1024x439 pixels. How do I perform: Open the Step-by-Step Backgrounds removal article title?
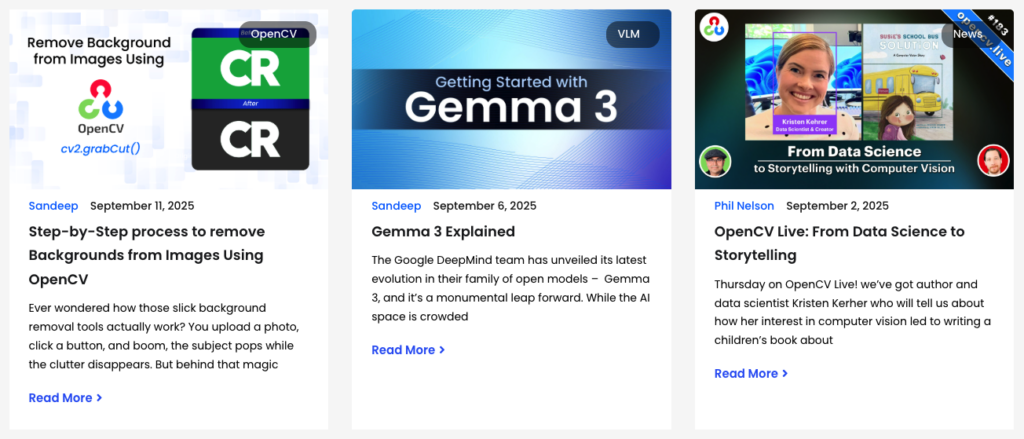coord(146,255)
